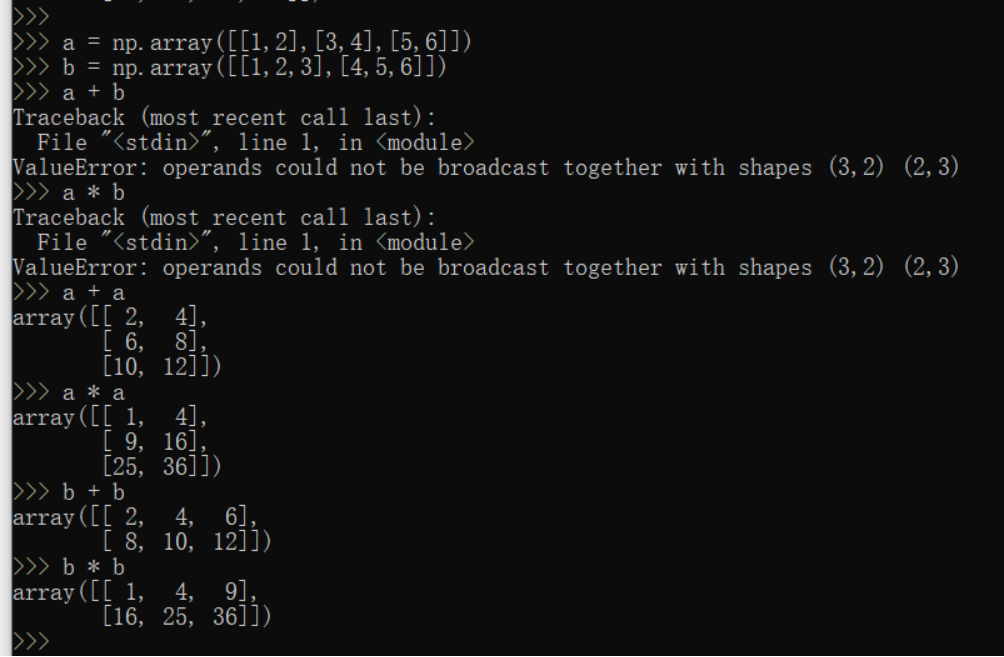Click the output row '[ 8, 10, 12]])'
The height and width of the screenshot is (657, 1004).
pos(187,542)
